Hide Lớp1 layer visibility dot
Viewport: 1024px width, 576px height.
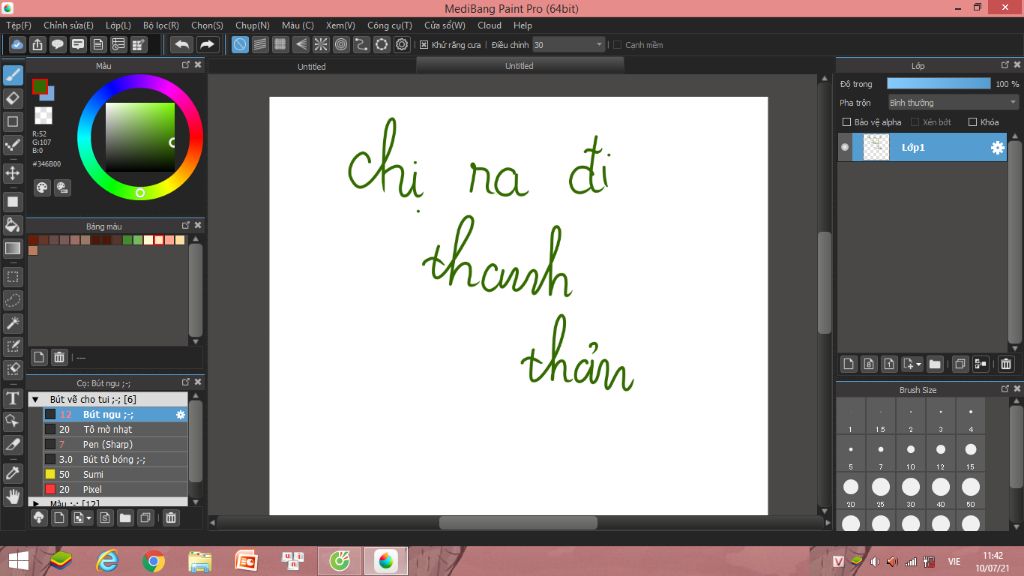844,148
